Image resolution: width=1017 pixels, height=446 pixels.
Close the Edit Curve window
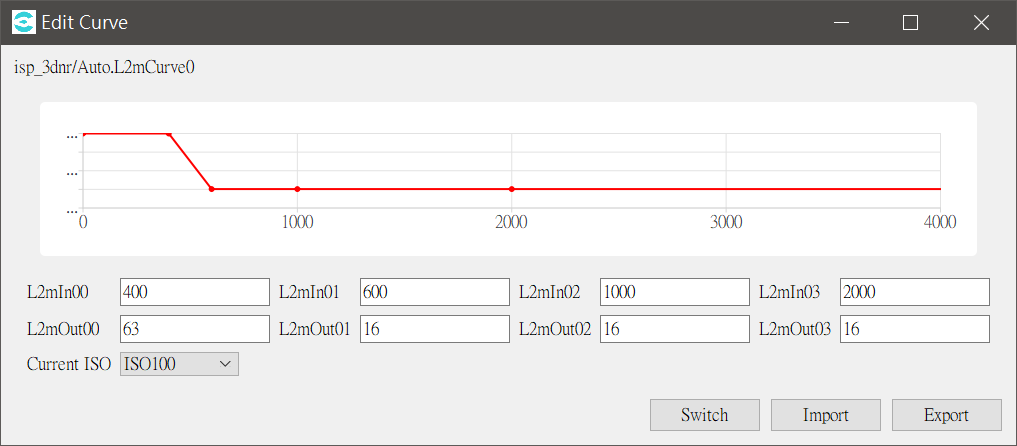click(x=981, y=23)
